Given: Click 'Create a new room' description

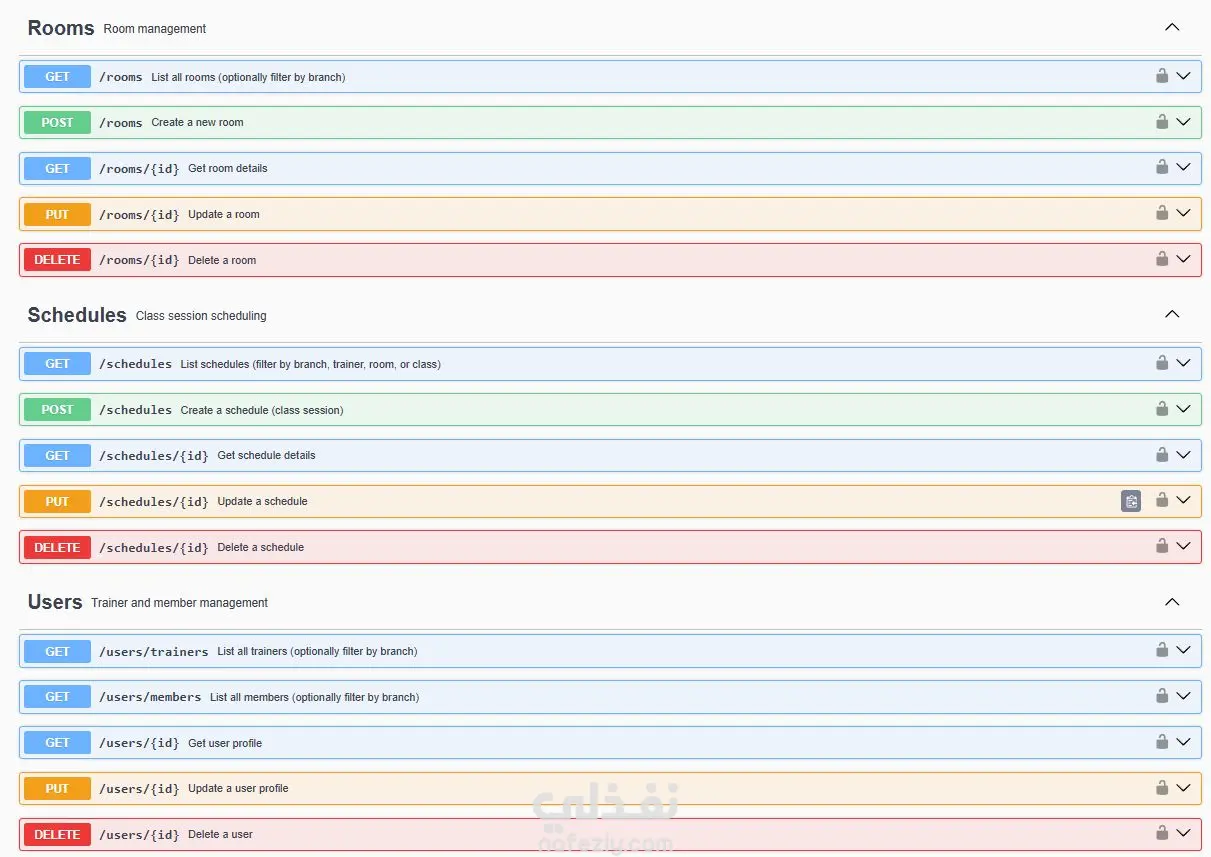Looking at the screenshot, I should tap(197, 122).
